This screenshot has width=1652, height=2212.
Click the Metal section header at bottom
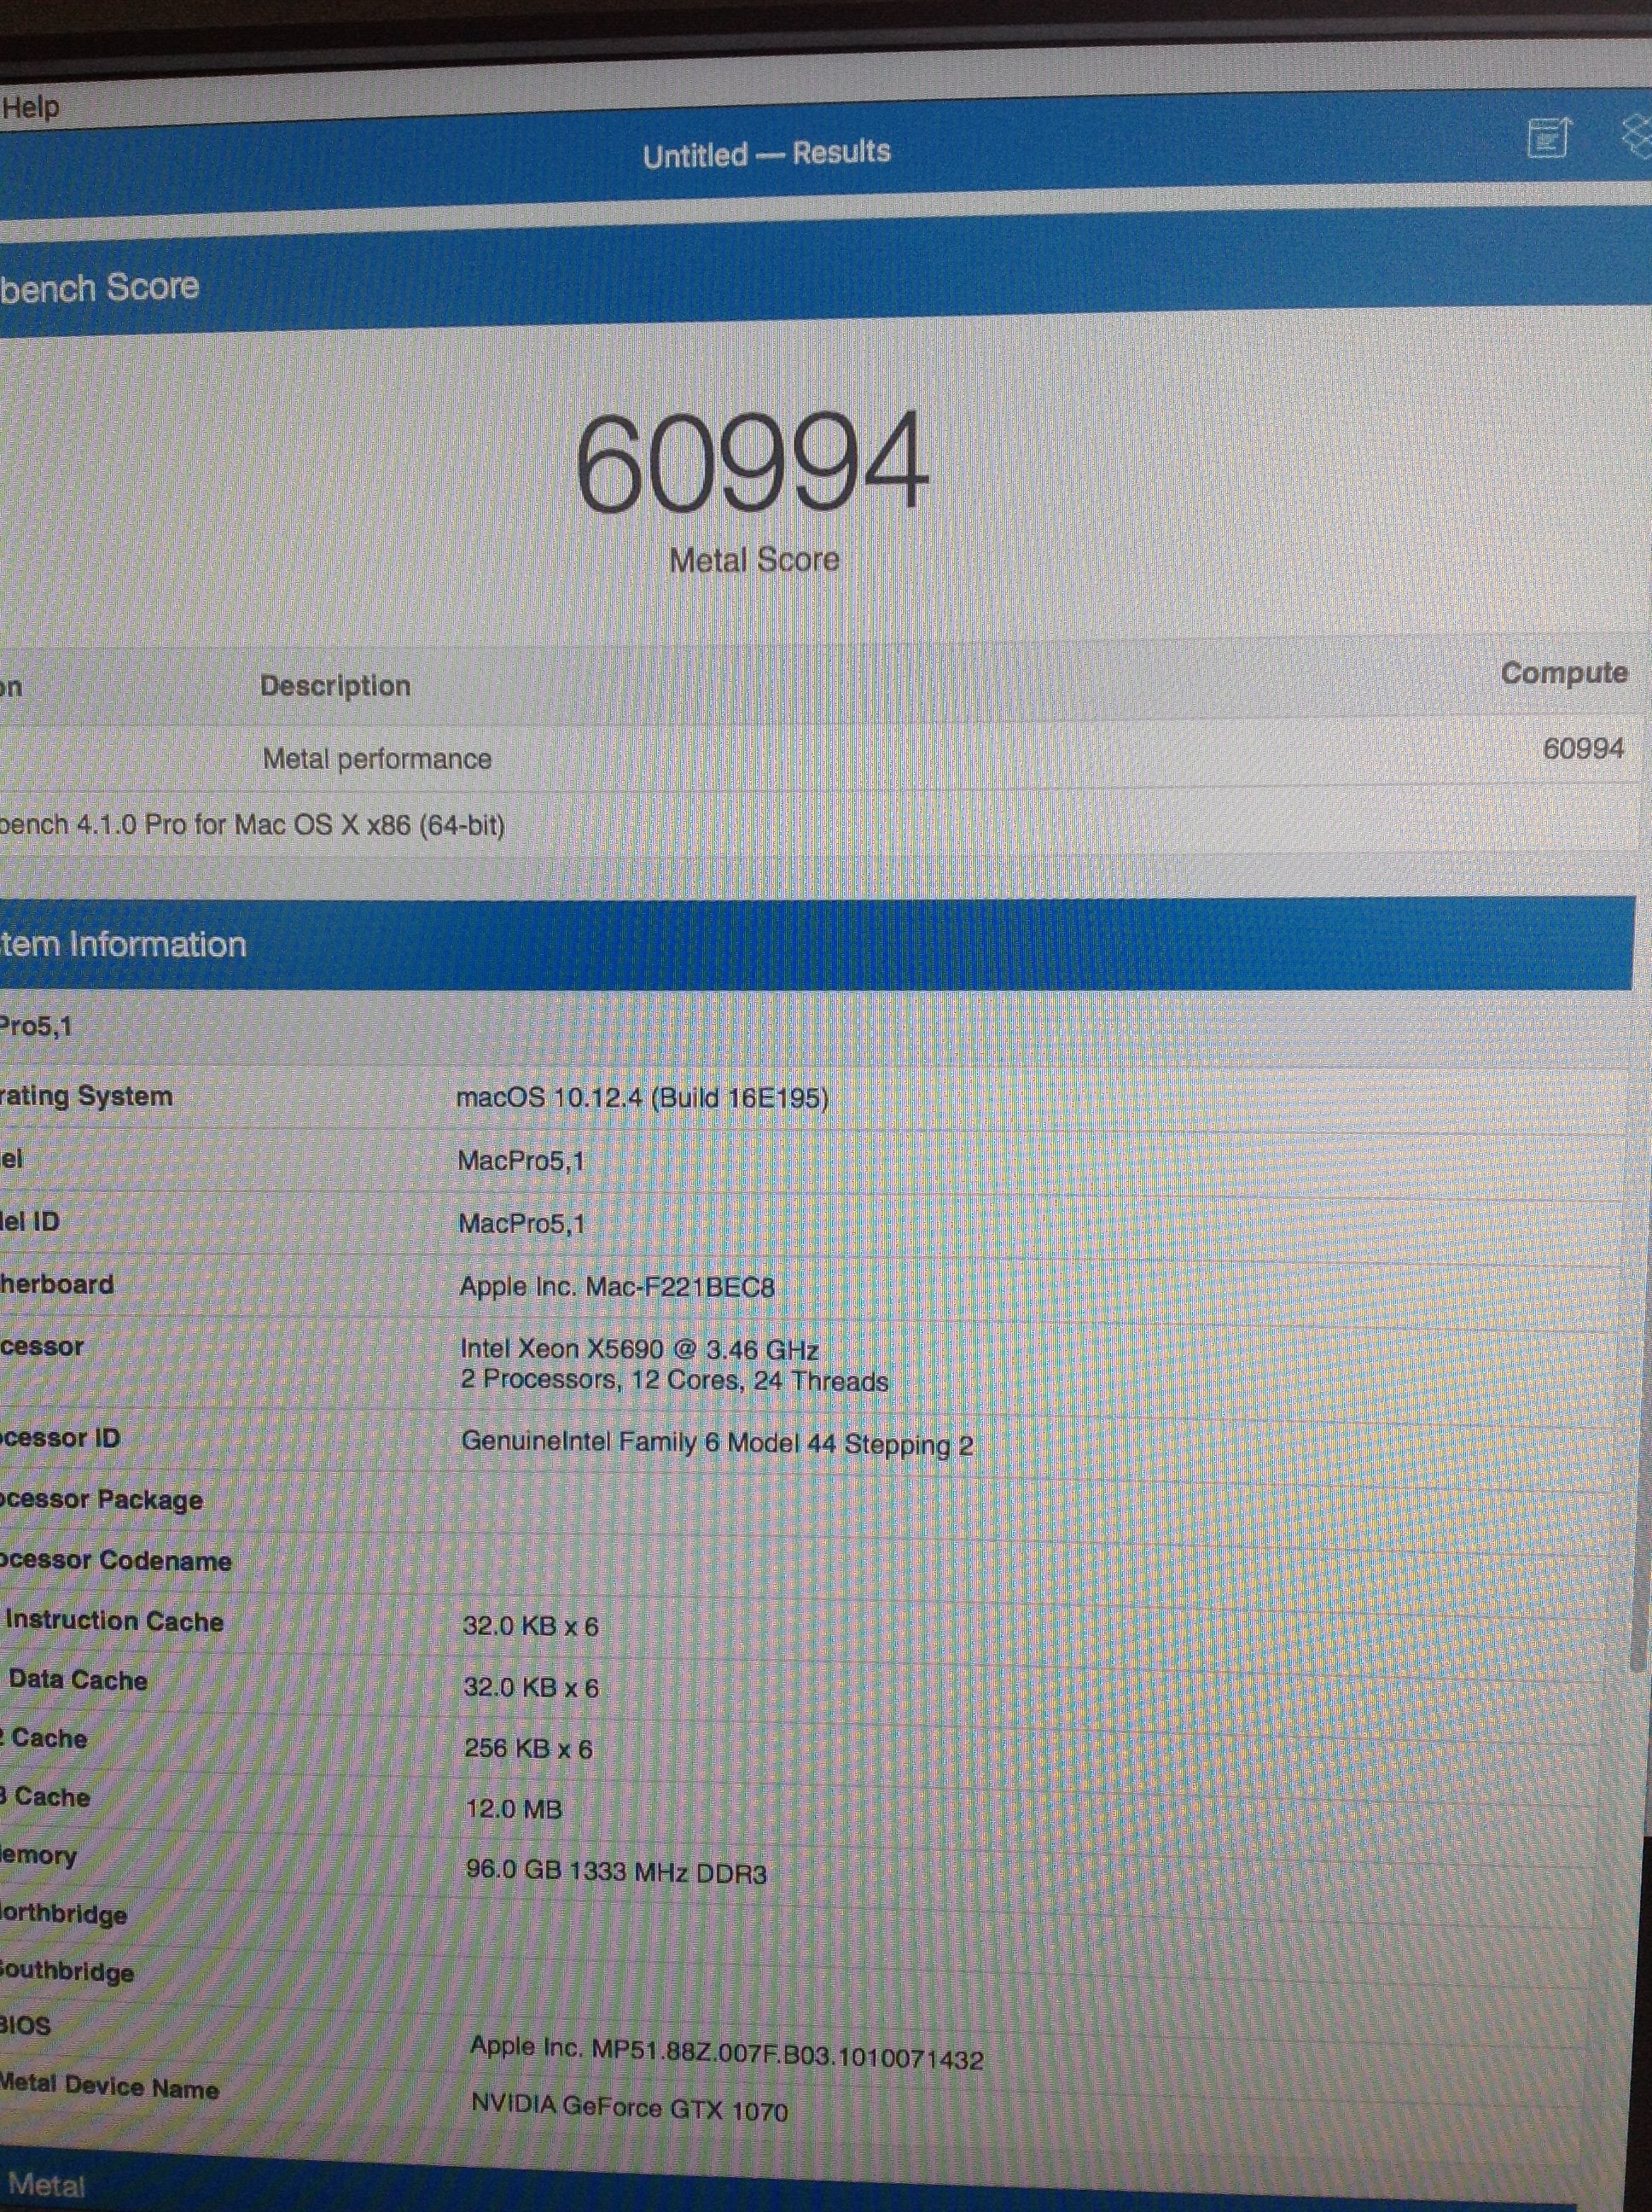[46, 2186]
